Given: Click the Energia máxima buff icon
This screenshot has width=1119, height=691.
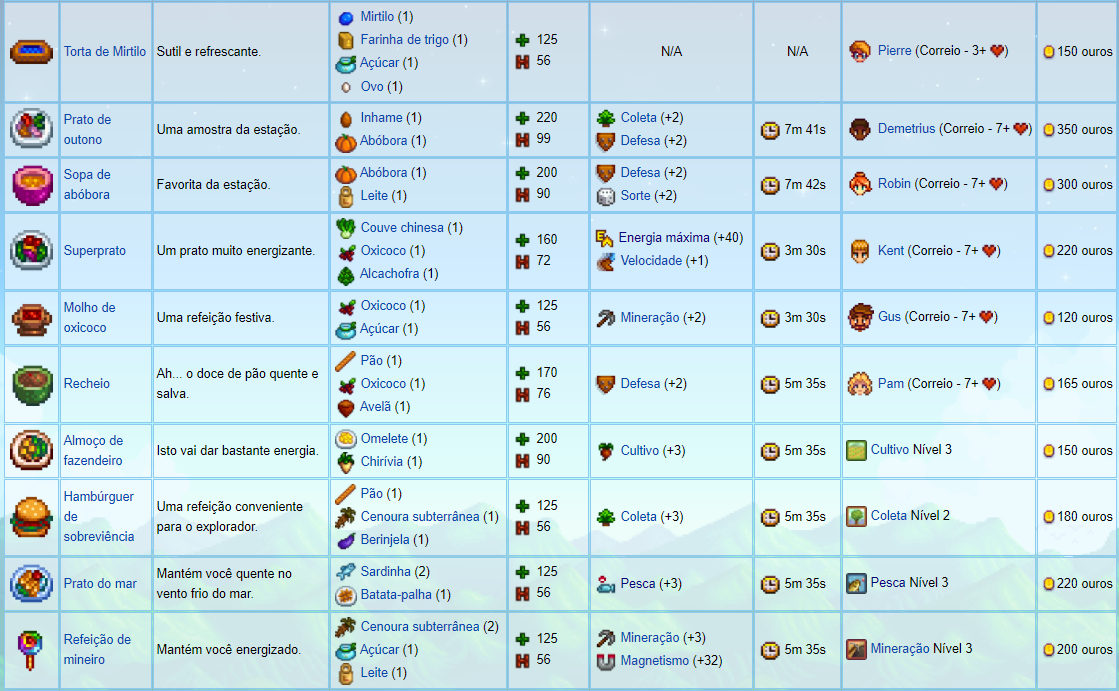Looking at the screenshot, I should coord(604,238).
